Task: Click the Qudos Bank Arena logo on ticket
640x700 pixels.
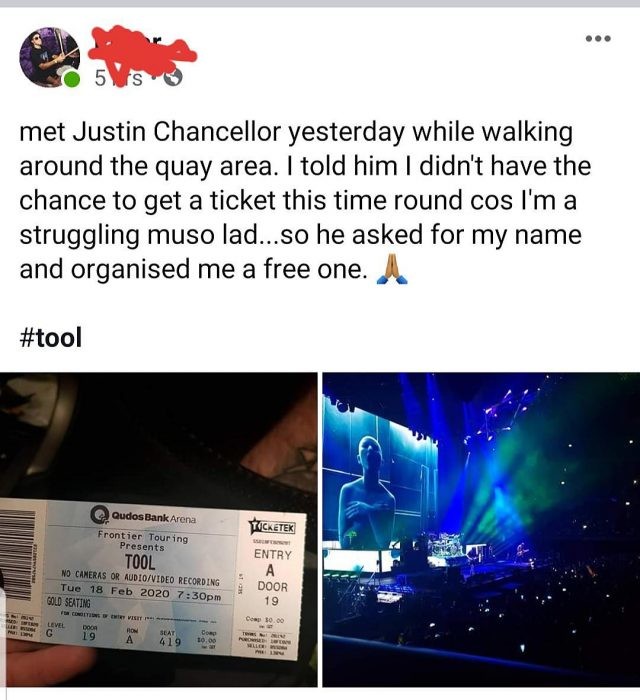Action: click(144, 516)
